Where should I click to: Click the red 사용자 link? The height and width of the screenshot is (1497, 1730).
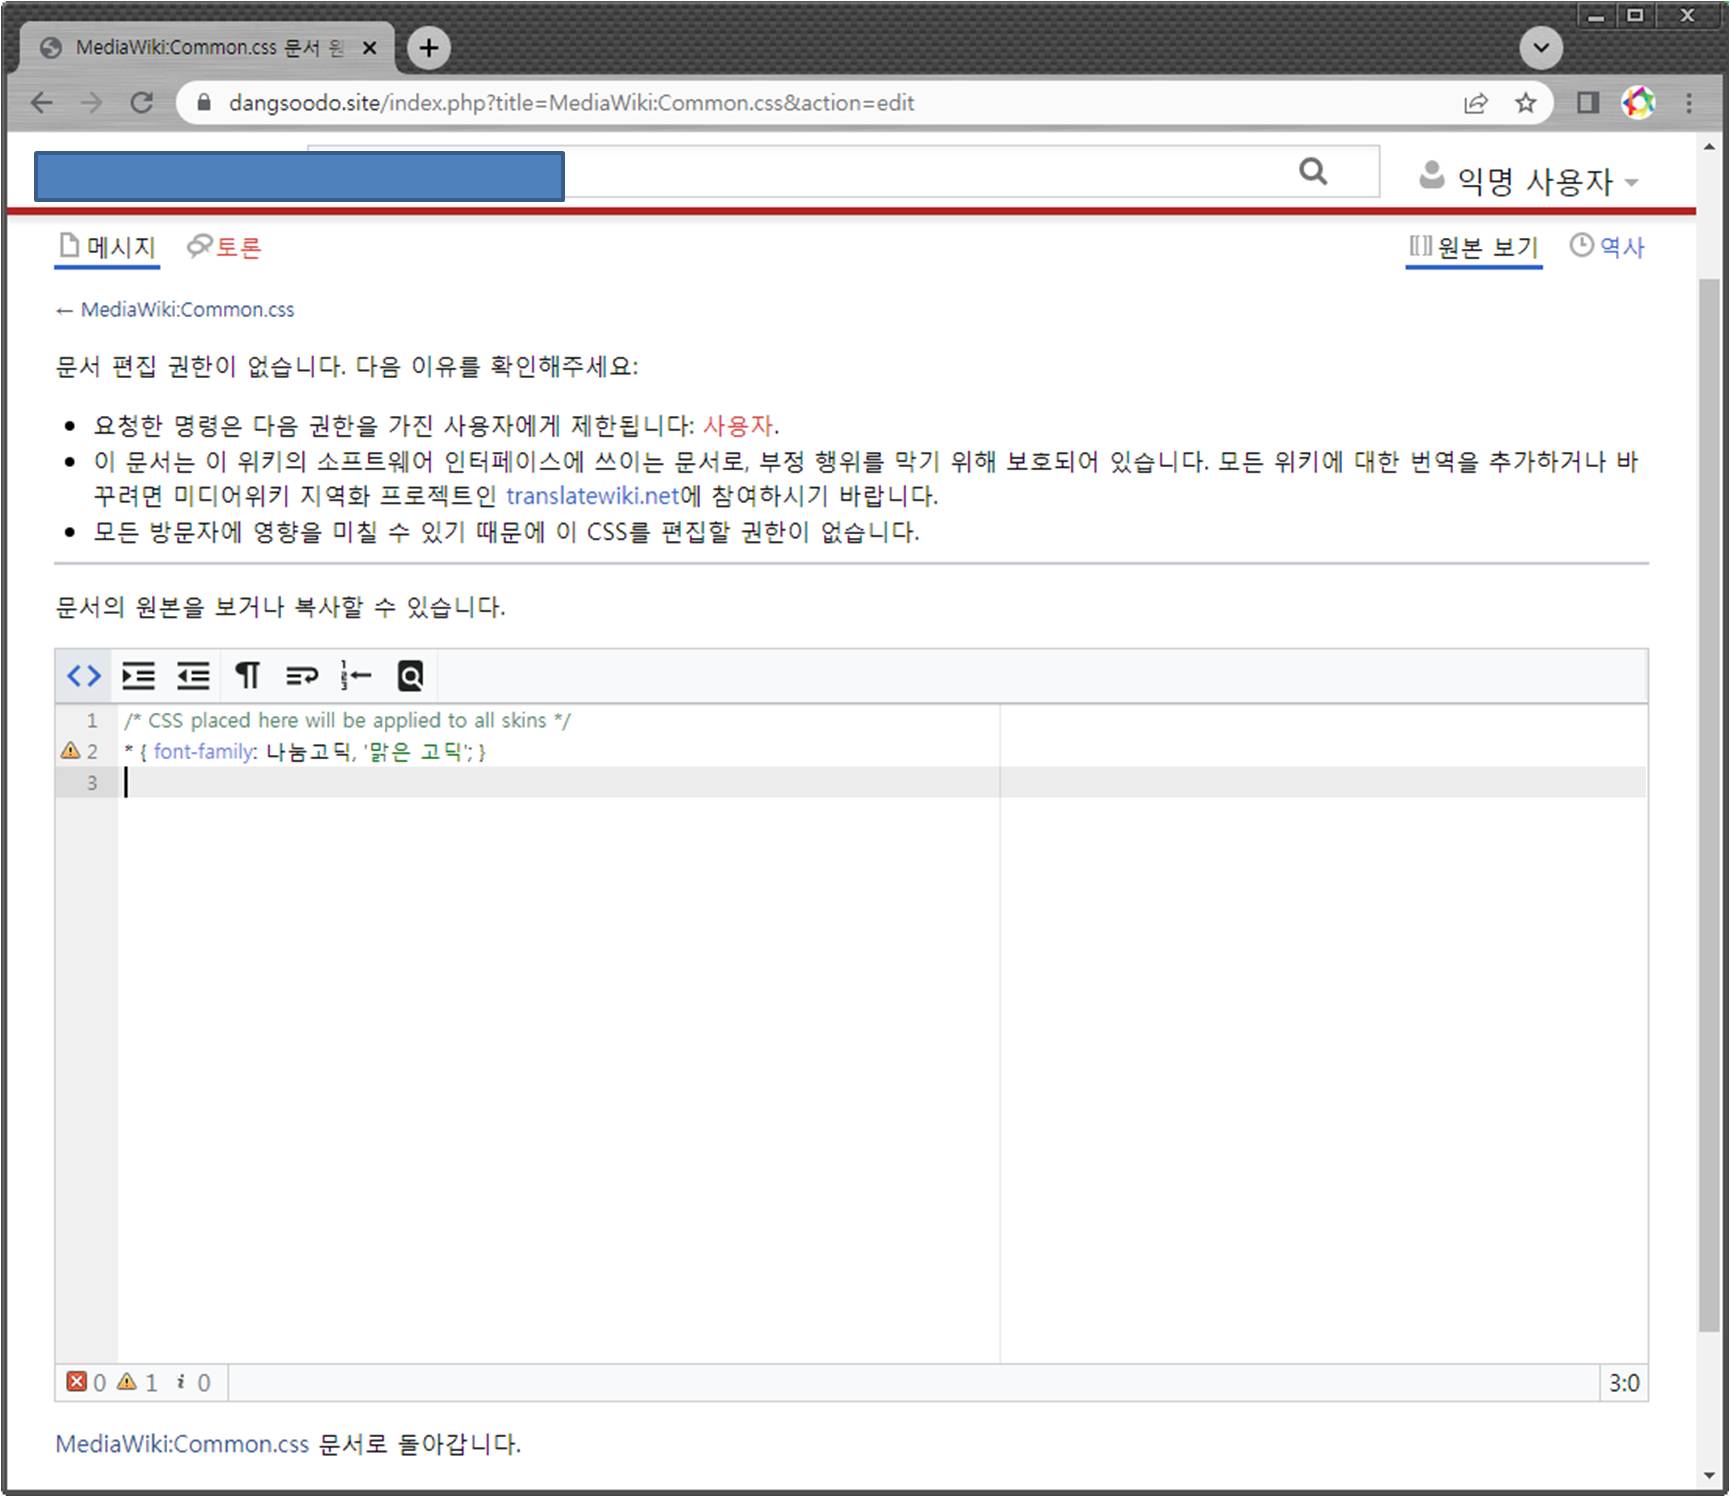738,426
